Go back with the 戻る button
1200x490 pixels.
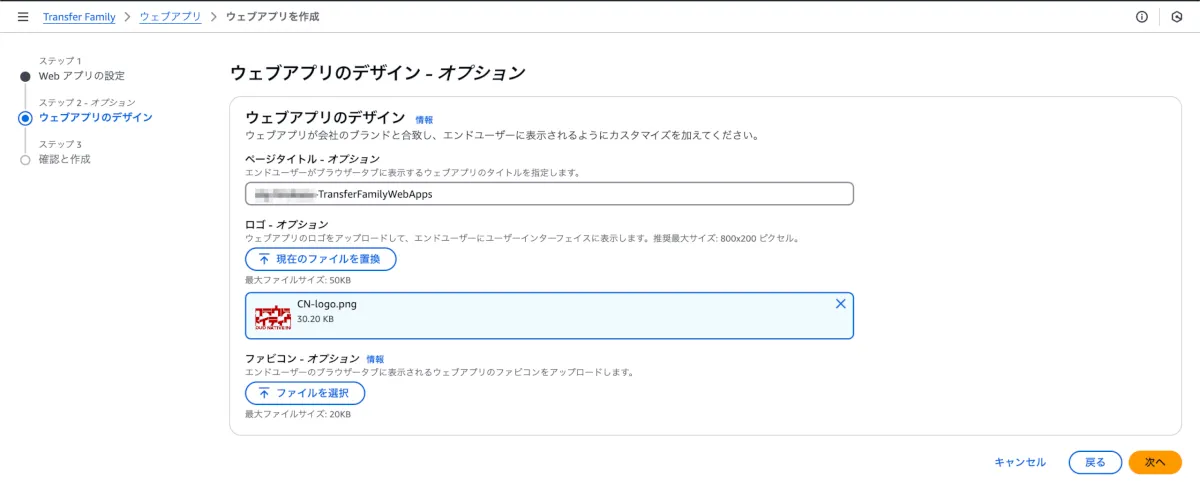click(x=1095, y=462)
